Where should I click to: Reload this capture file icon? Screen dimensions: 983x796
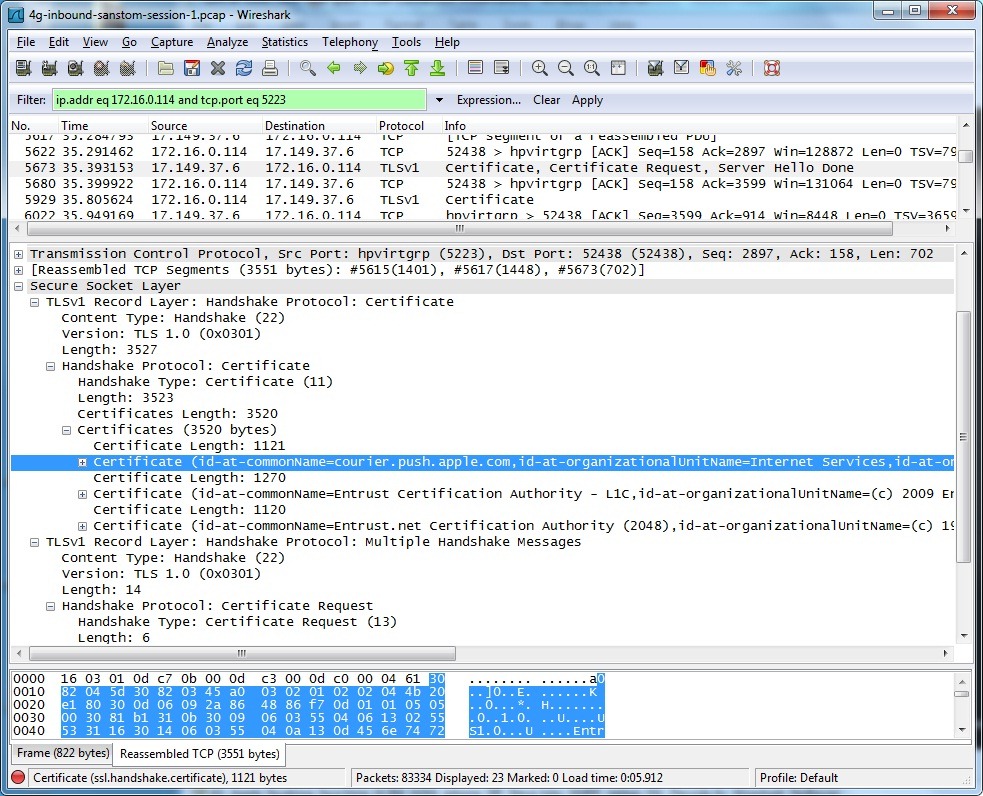(x=244, y=68)
